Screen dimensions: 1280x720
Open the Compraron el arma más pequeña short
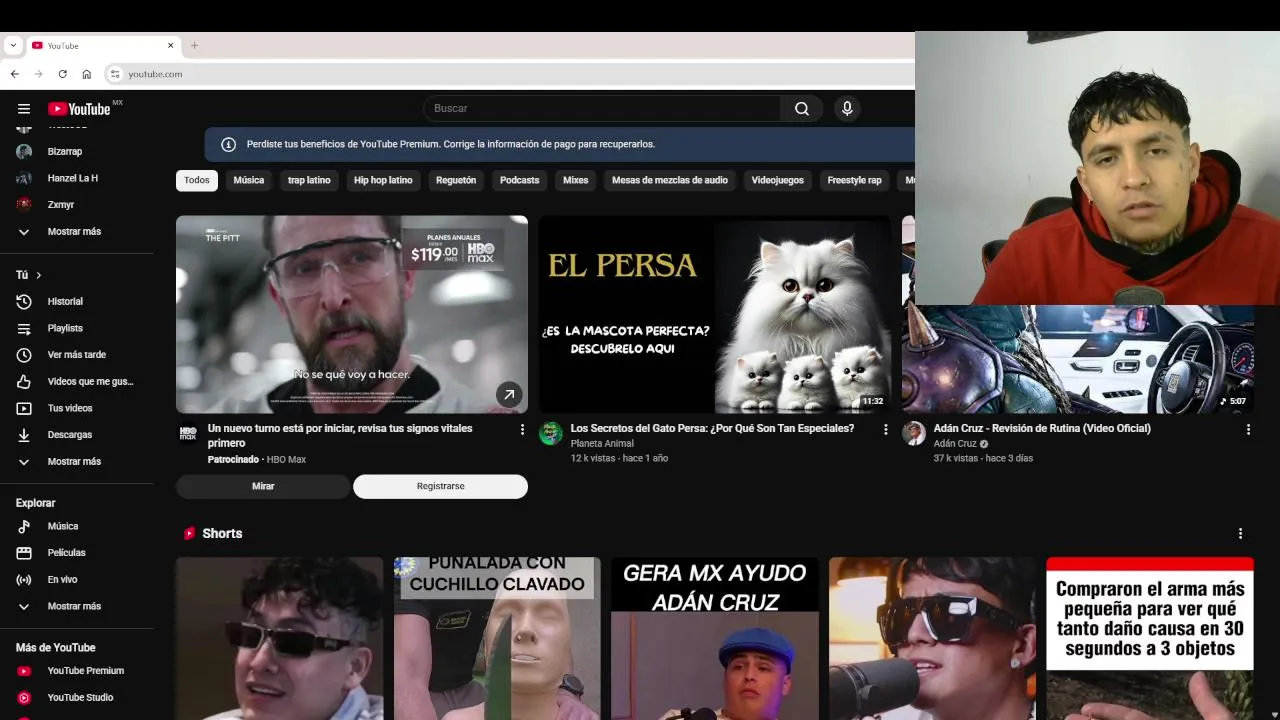point(1150,638)
